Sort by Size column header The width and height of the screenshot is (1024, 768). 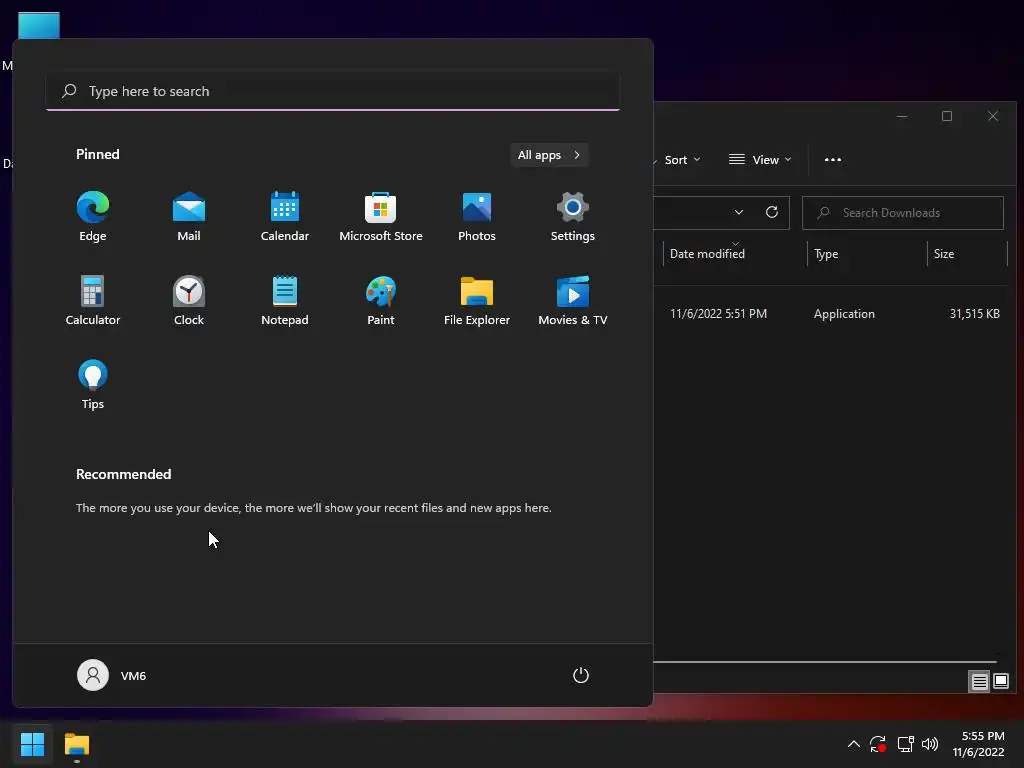click(x=967, y=253)
